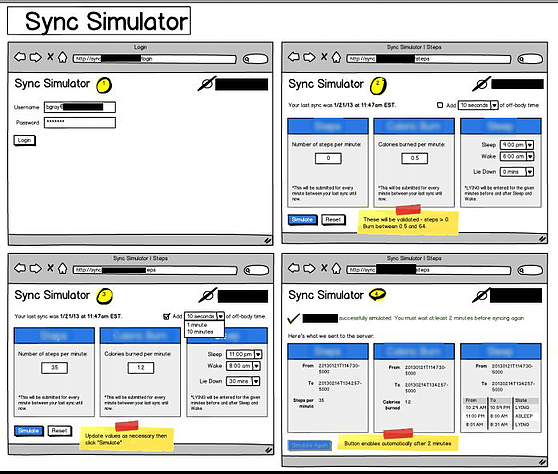Open Wake dropdown showing 6:00 am

[x=517, y=156]
